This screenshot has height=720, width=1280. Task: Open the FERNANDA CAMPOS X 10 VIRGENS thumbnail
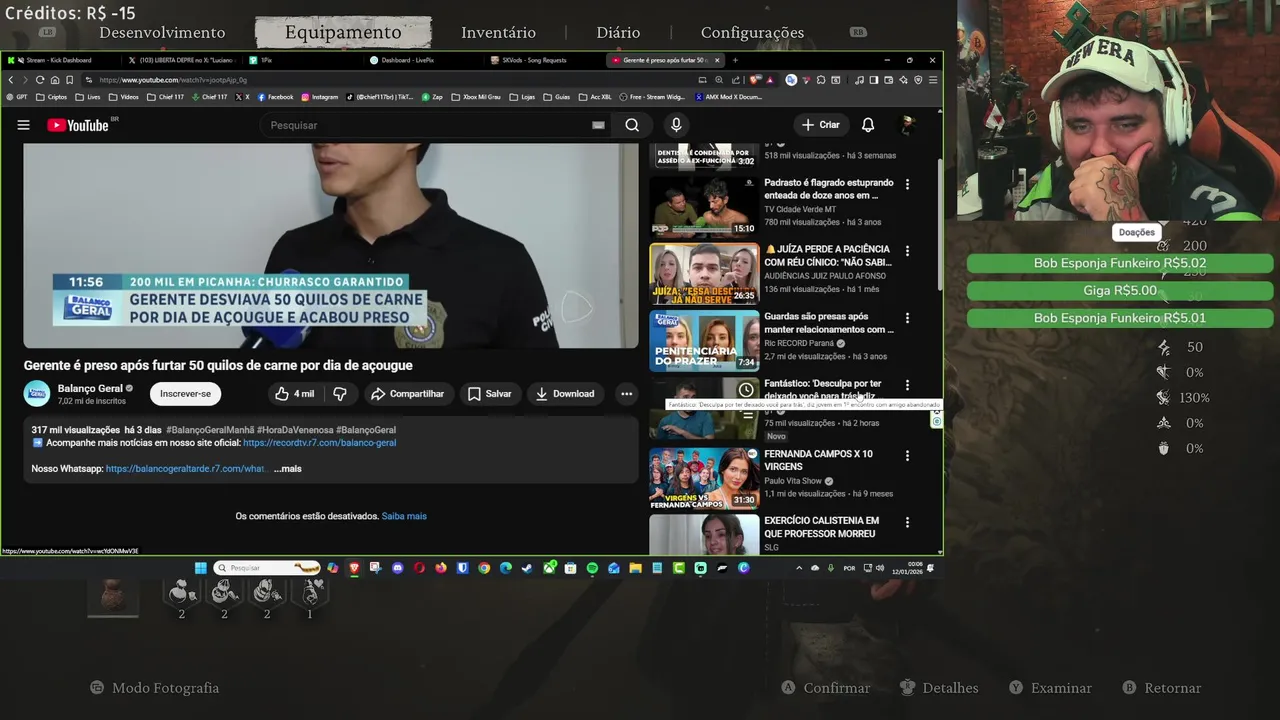tap(704, 478)
